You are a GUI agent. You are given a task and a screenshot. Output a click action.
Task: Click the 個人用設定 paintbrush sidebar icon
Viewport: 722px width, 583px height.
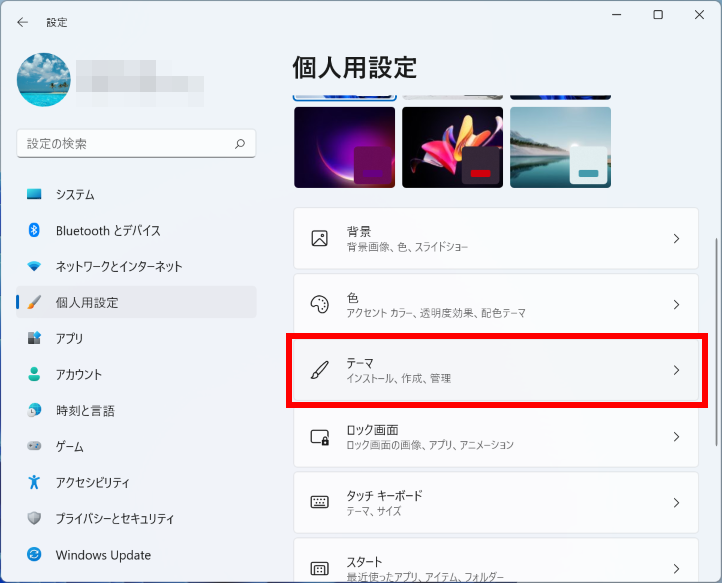click(34, 302)
